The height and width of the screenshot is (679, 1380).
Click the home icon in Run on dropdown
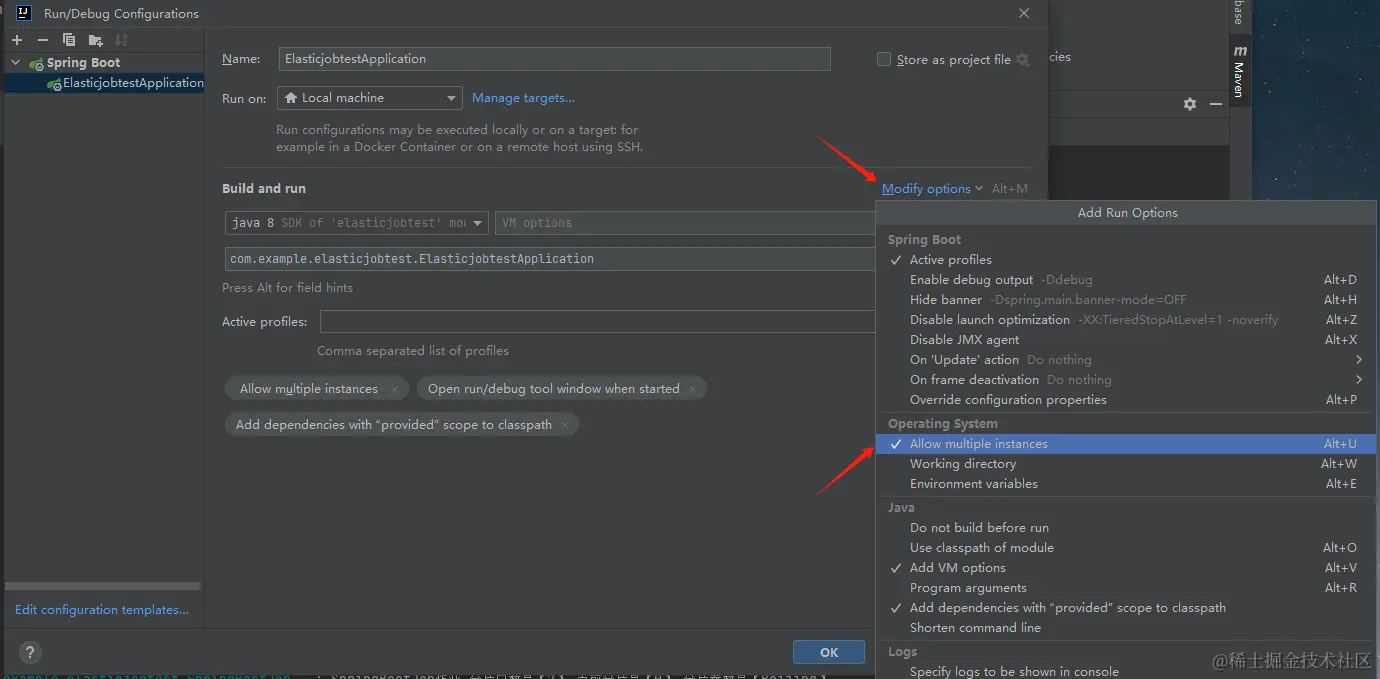pos(291,98)
